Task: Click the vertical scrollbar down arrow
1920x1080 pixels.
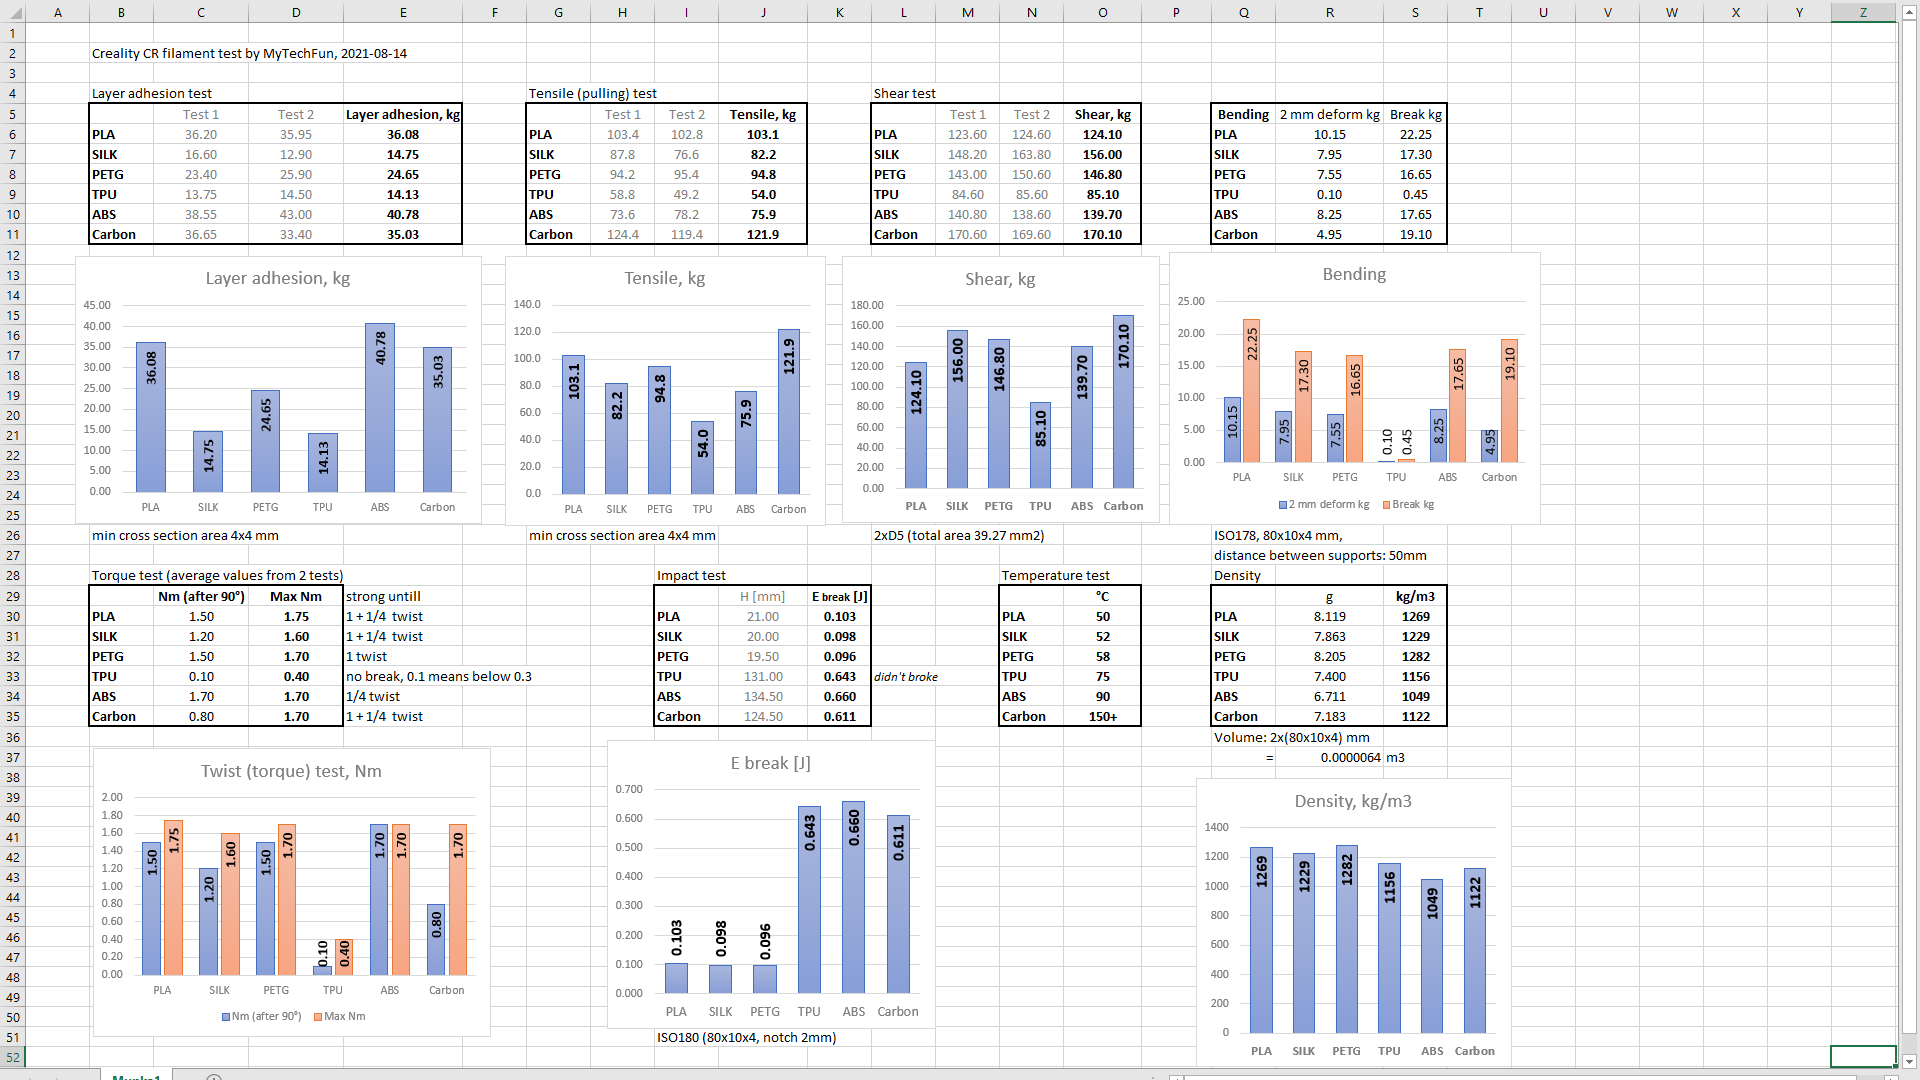Action: (1909, 1062)
